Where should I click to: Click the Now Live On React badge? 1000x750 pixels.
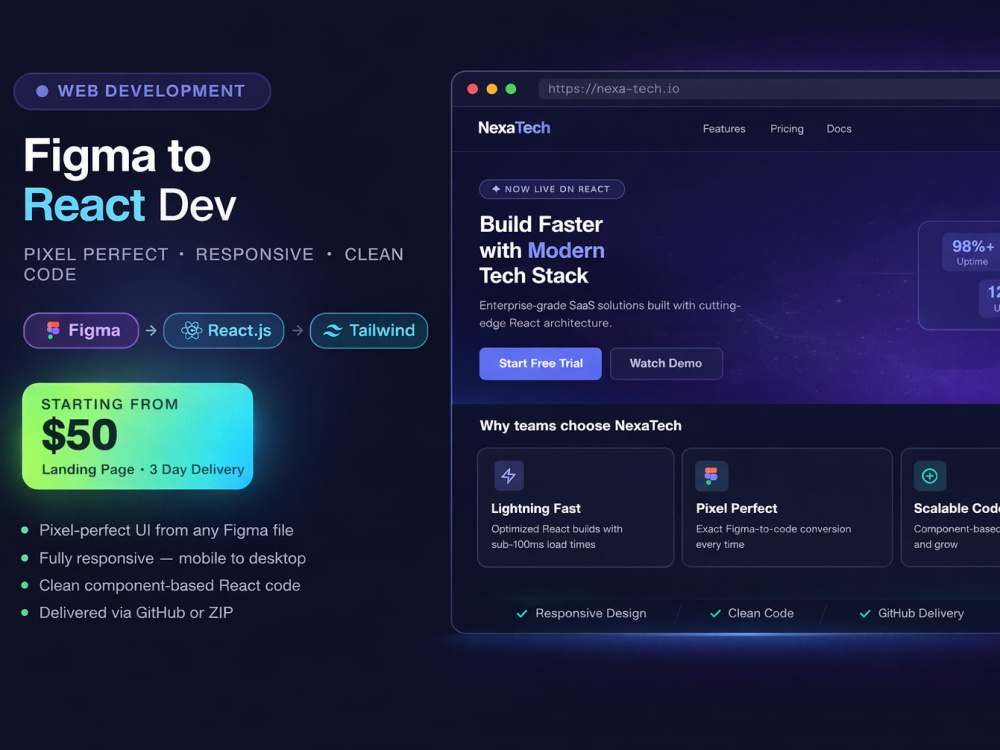(552, 189)
